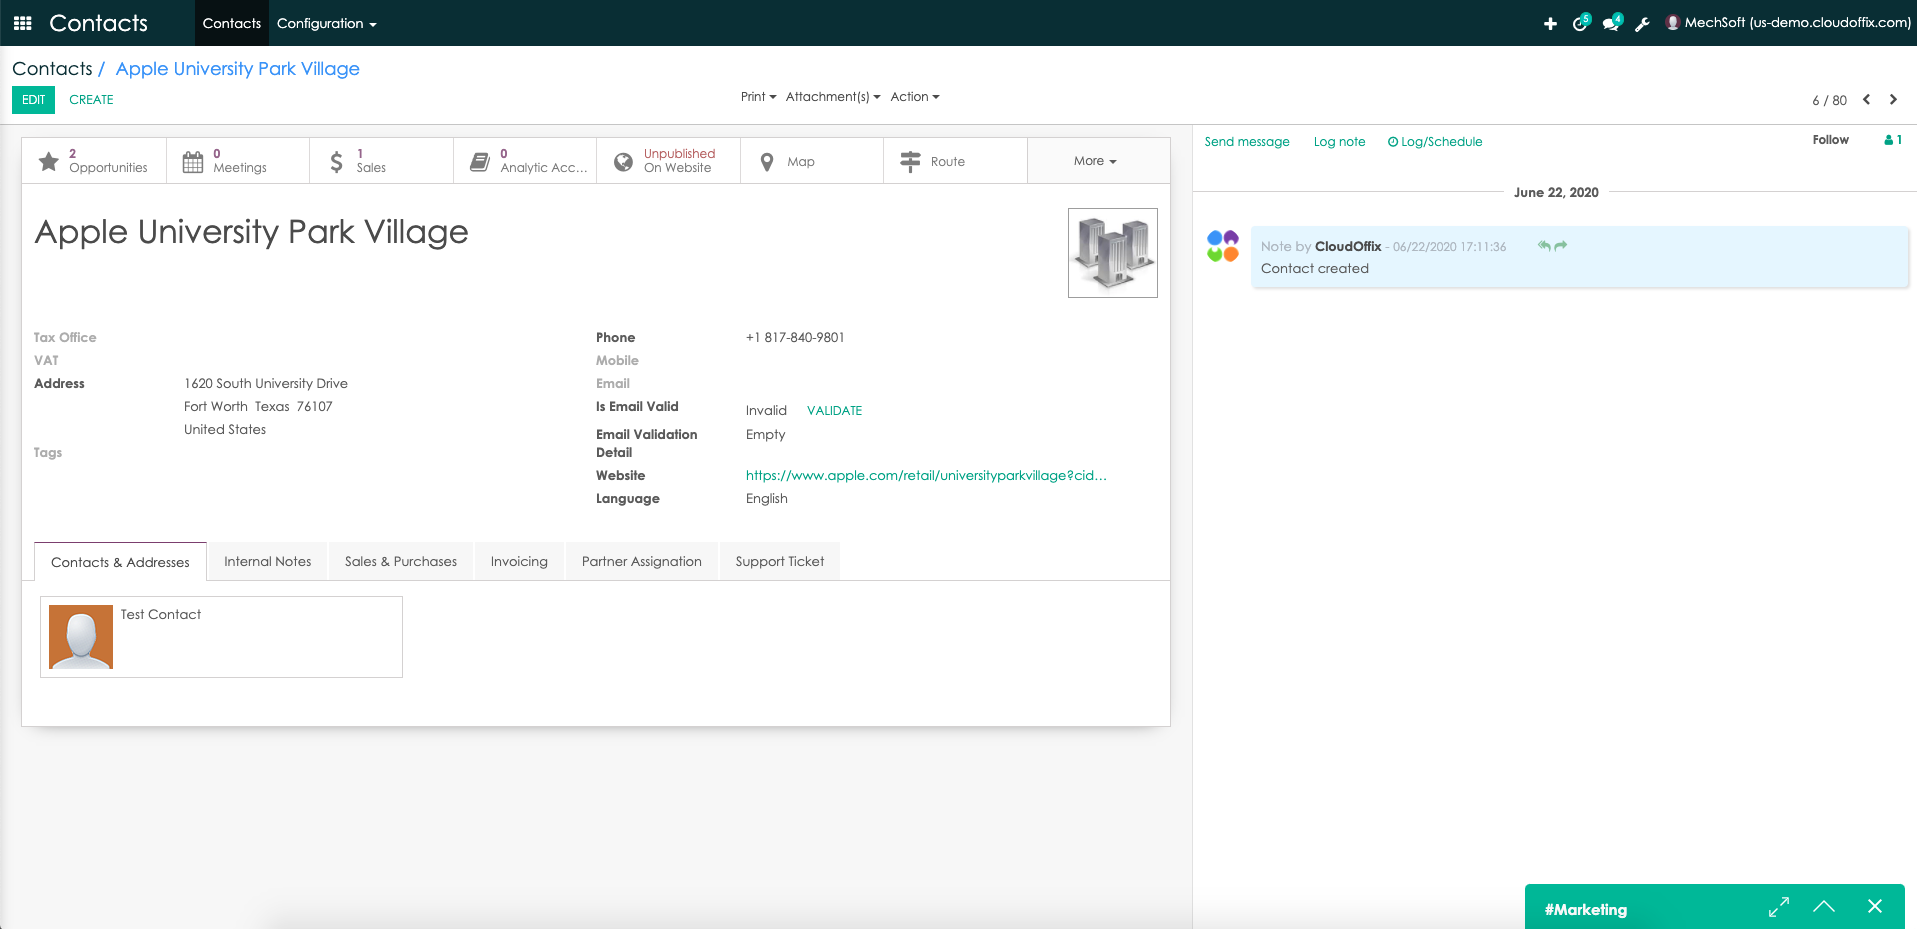Click the EDIT button
This screenshot has height=929, width=1917.
click(34, 100)
